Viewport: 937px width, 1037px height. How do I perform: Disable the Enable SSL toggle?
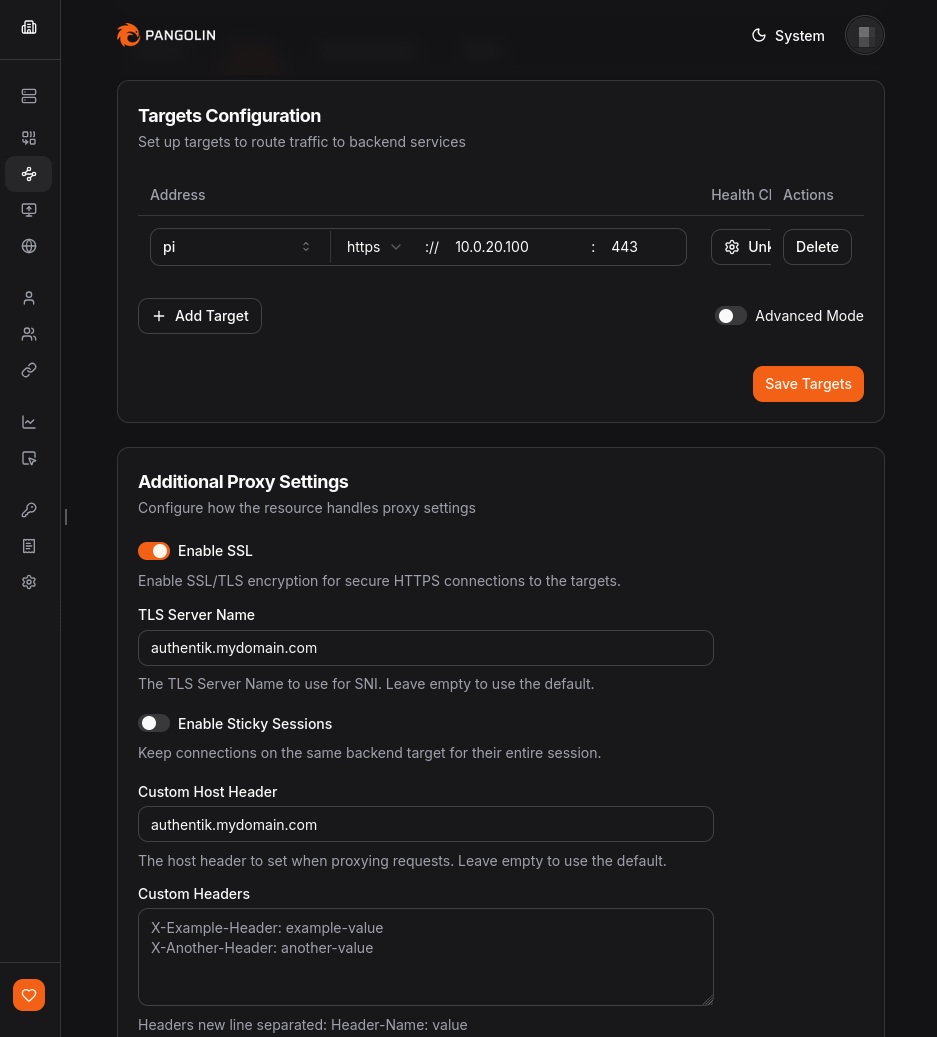tap(154, 551)
